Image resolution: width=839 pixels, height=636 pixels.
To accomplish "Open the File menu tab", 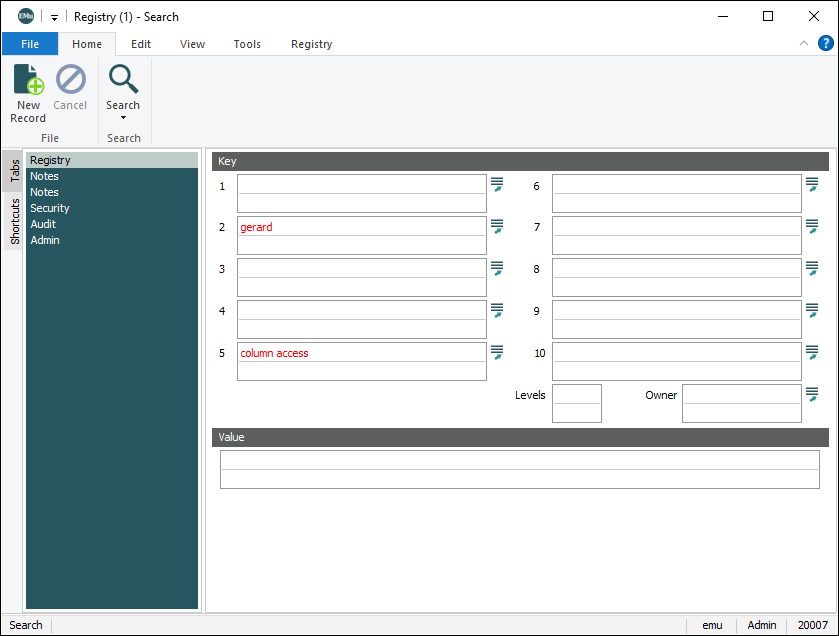I will (30, 44).
